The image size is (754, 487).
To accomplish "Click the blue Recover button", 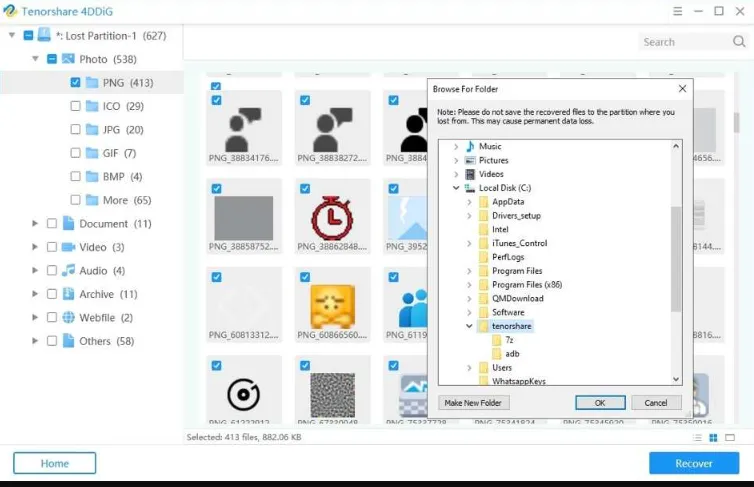I will (694, 463).
